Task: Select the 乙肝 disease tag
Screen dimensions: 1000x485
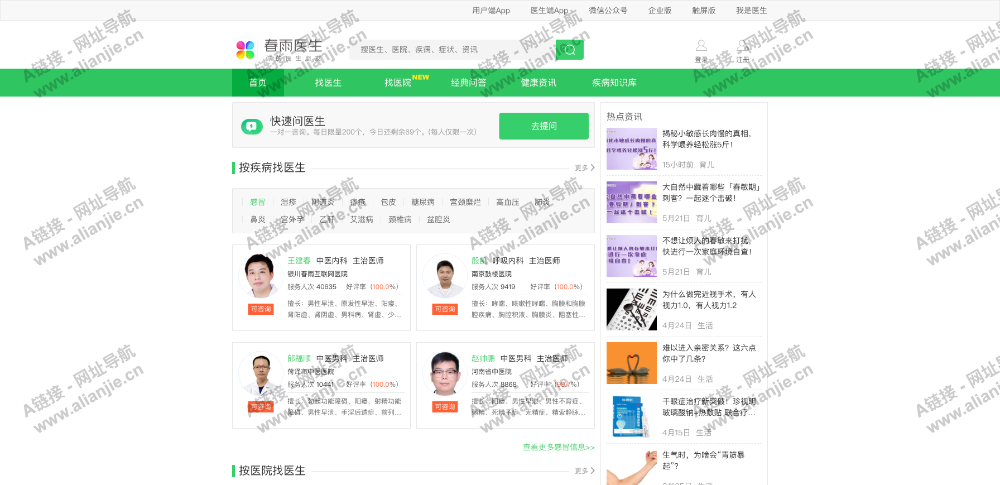Action: click(327, 220)
